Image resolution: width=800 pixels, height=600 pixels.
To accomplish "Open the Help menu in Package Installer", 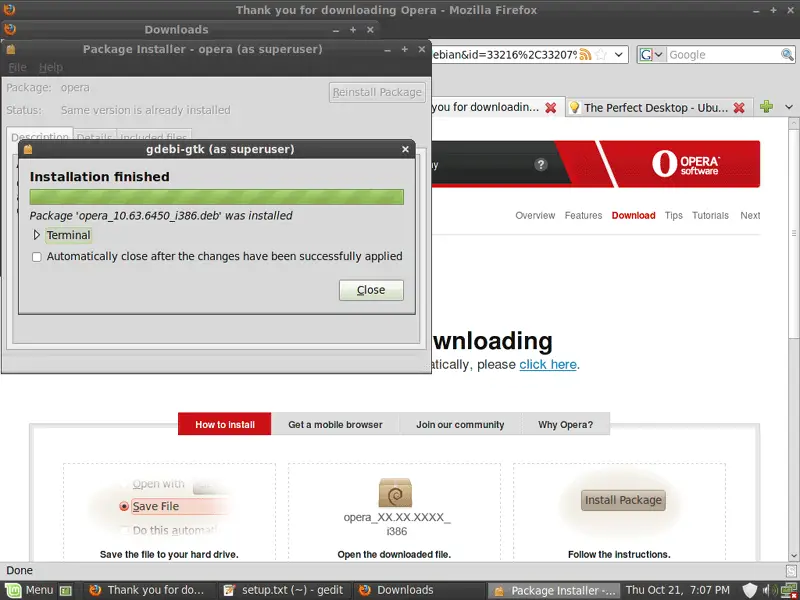I will 51,67.
